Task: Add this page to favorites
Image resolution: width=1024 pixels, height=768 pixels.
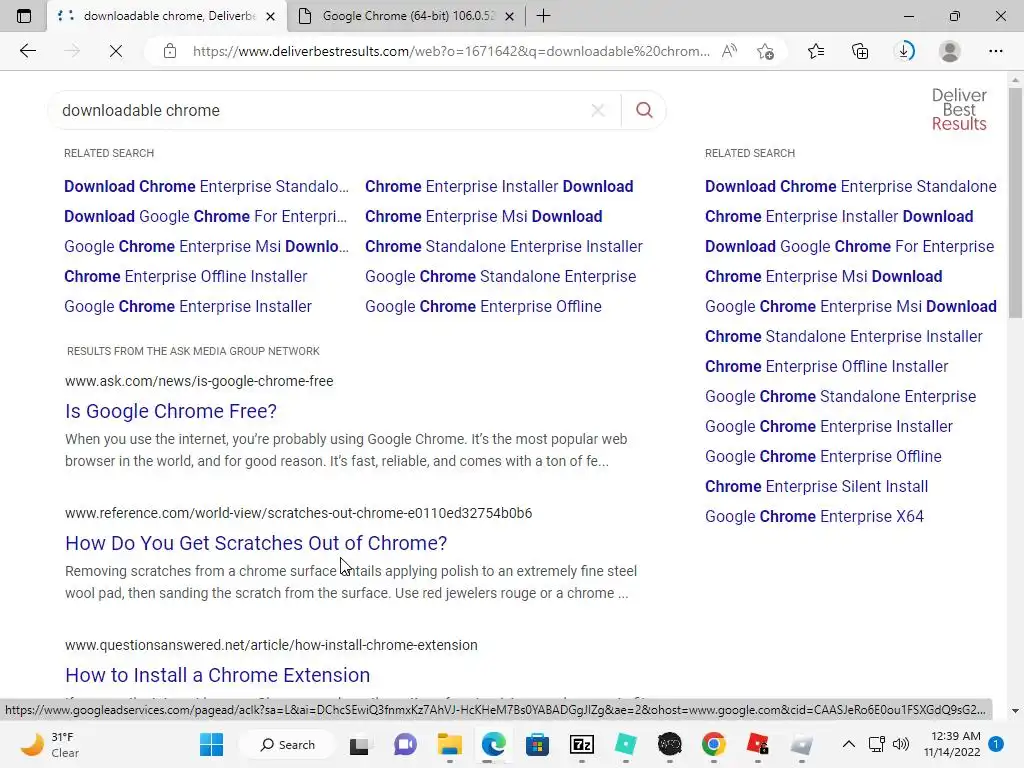Action: (x=765, y=51)
